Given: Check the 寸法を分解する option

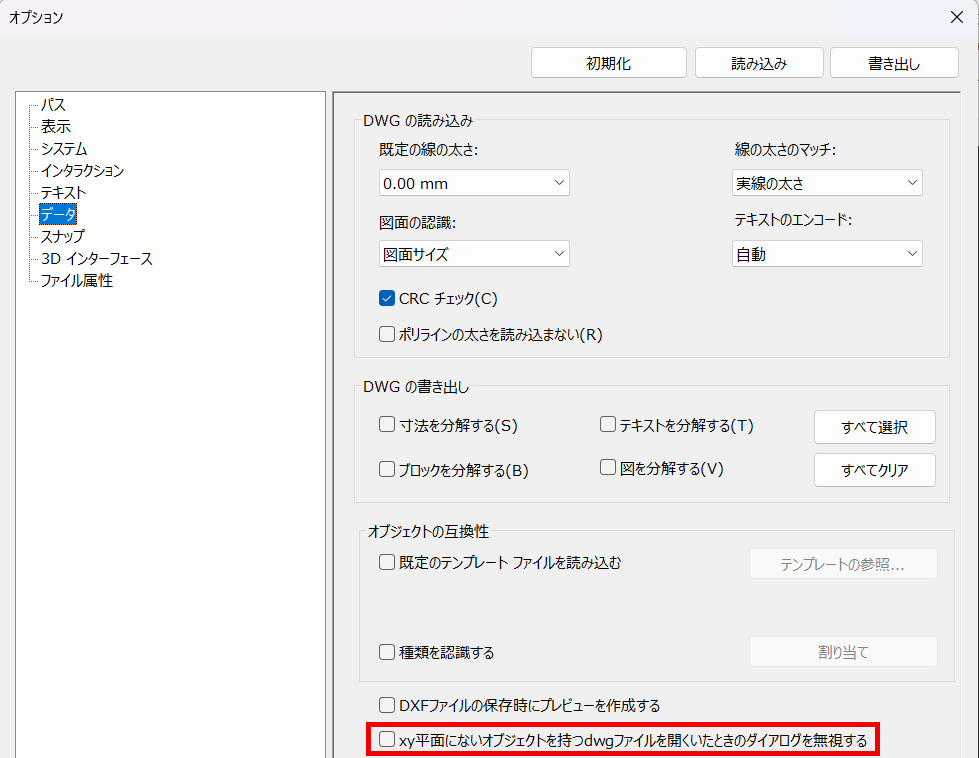Looking at the screenshot, I should click(386, 425).
